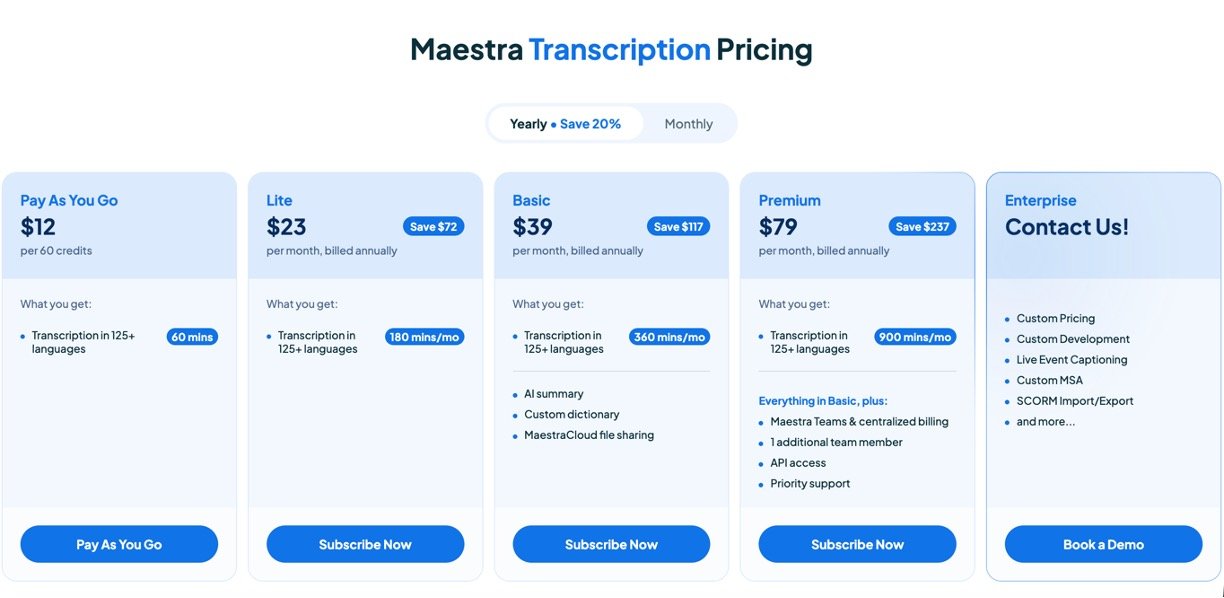The width and height of the screenshot is (1224, 598).
Task: Subscribe Now to the Premium plan
Action: coord(857,544)
